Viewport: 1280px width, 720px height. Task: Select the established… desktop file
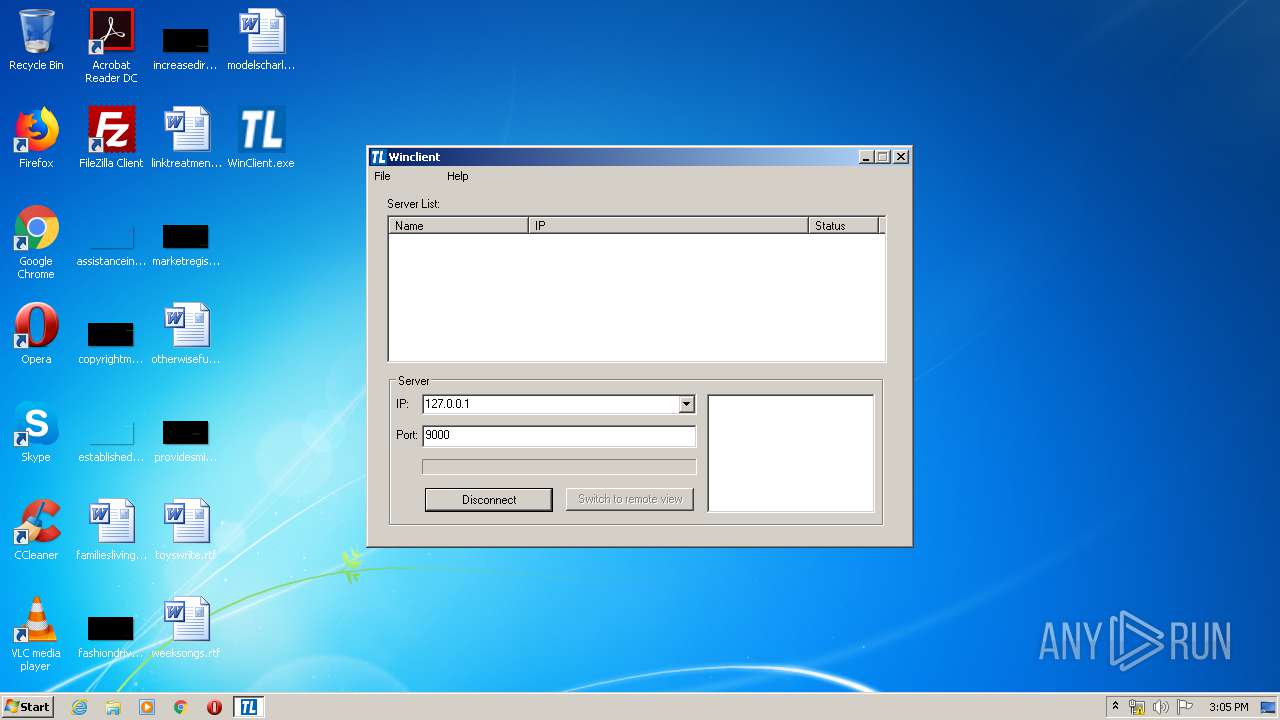point(111,441)
